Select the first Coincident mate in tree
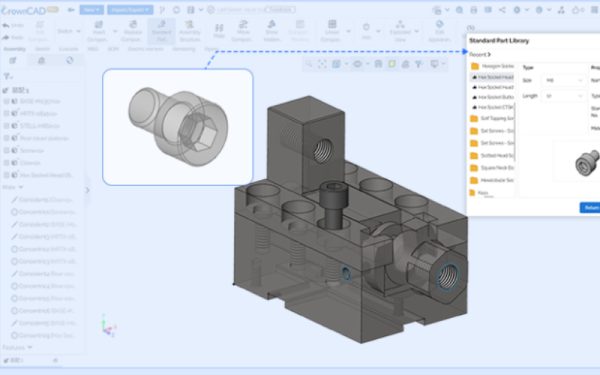 (43, 200)
